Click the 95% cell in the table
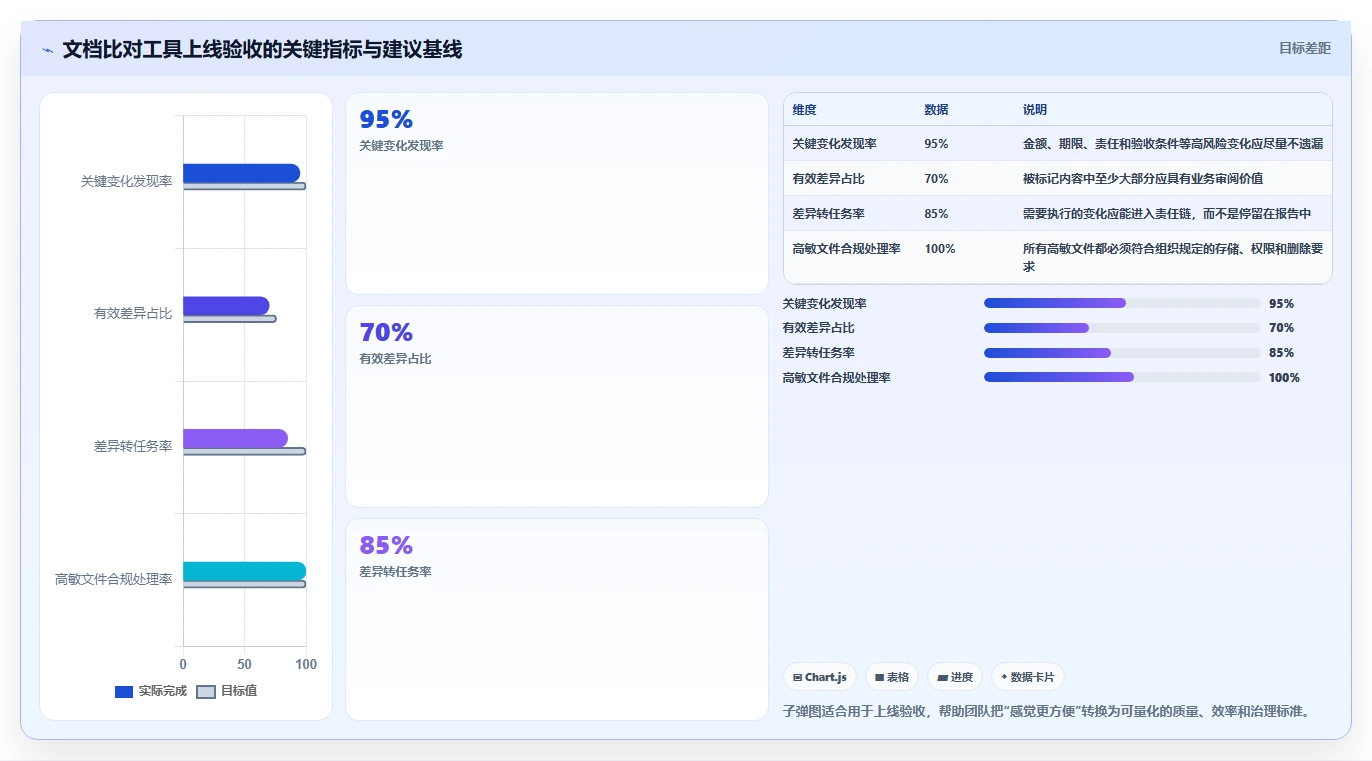 (936, 144)
